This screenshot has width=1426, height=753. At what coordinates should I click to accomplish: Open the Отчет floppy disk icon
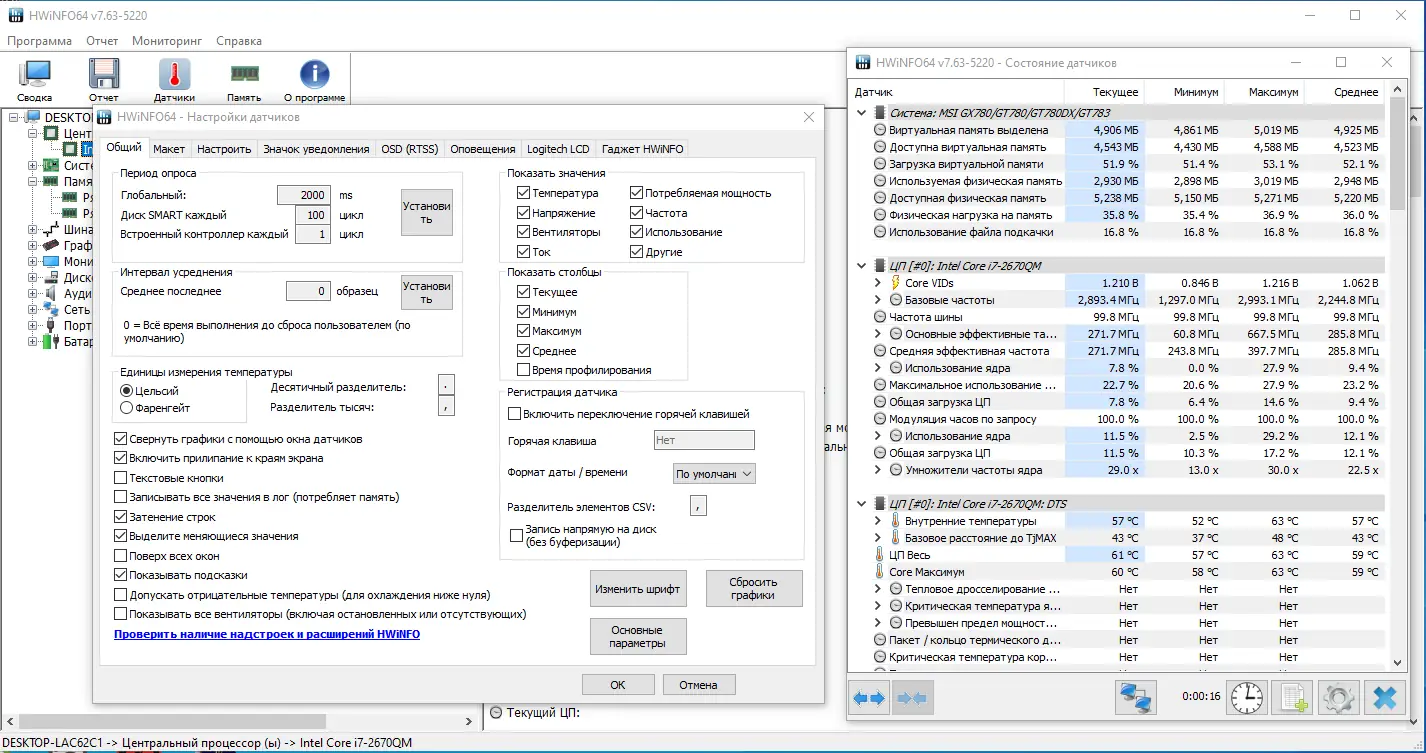click(x=104, y=74)
